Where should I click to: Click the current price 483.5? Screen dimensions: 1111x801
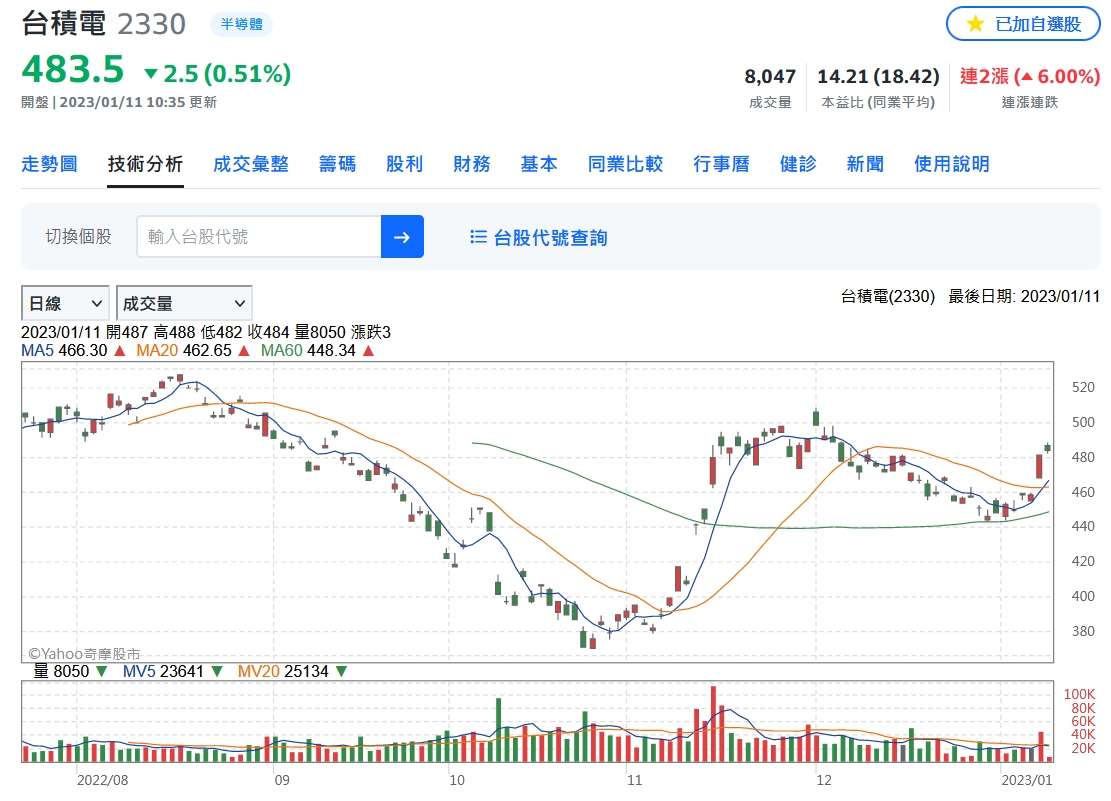click(x=73, y=69)
